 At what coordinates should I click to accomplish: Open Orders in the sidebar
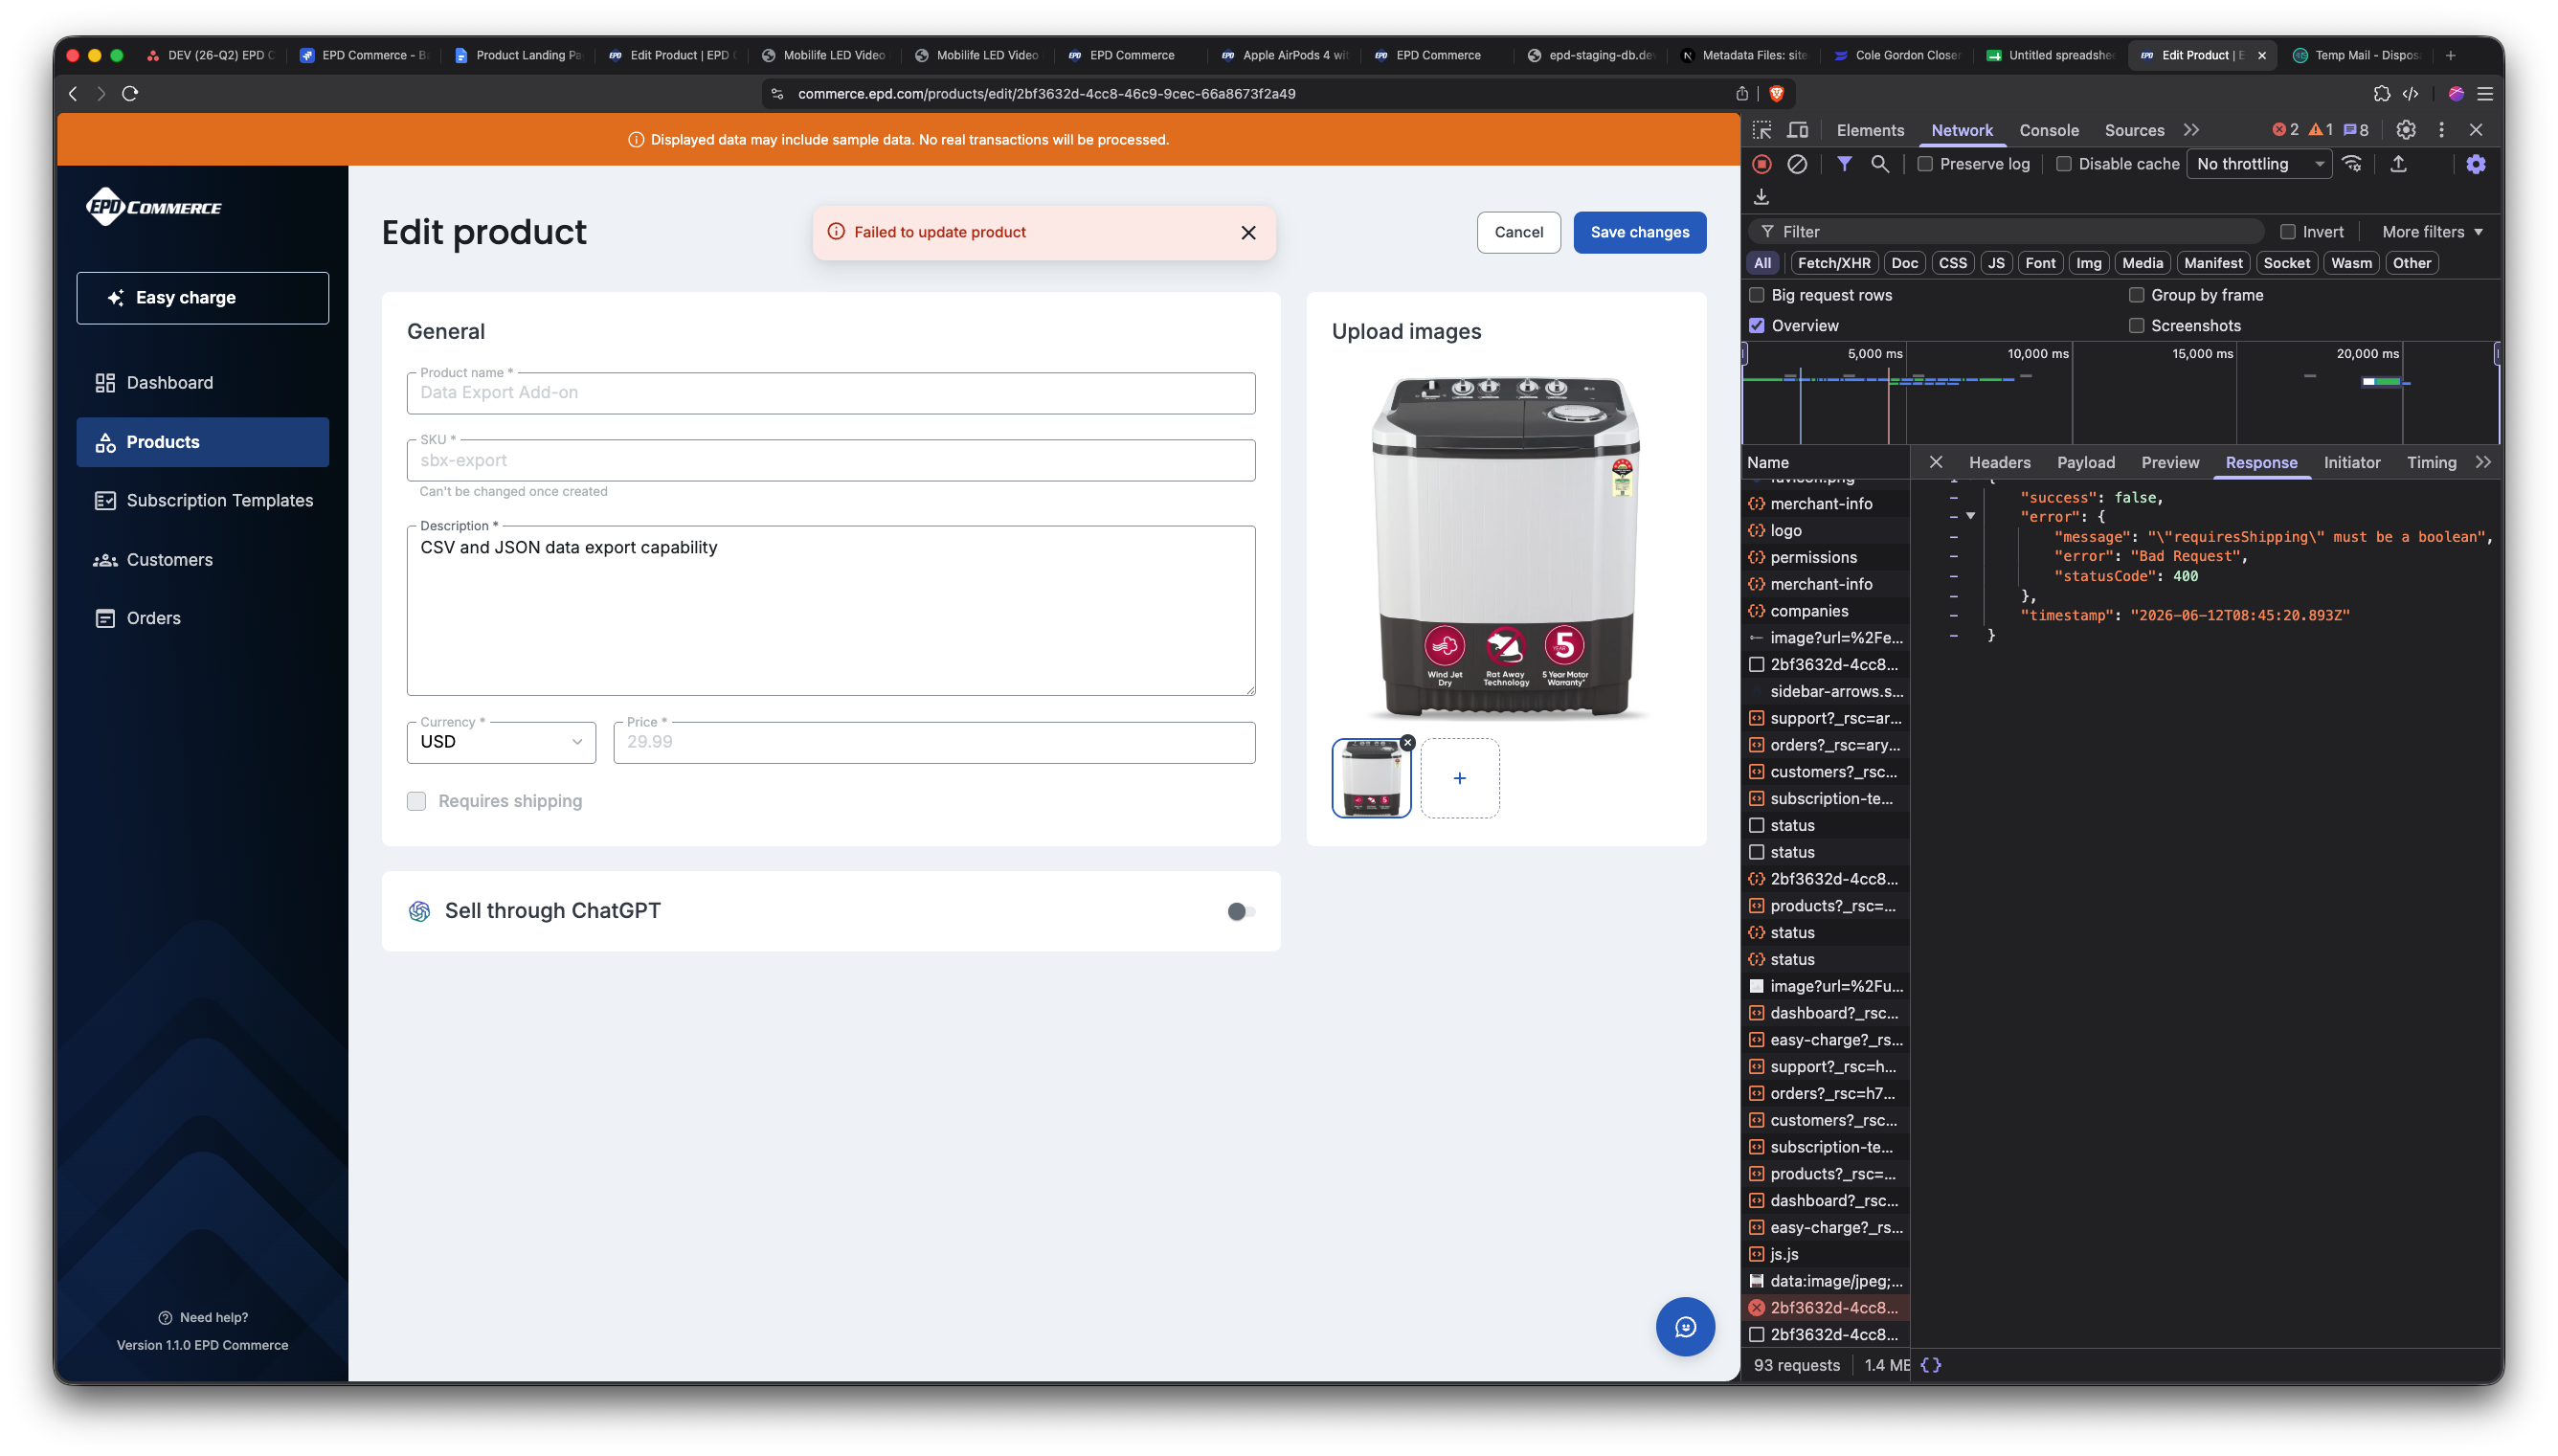coord(202,619)
